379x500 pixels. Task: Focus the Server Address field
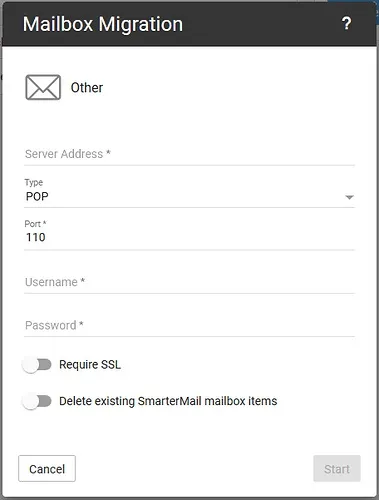pos(189,154)
